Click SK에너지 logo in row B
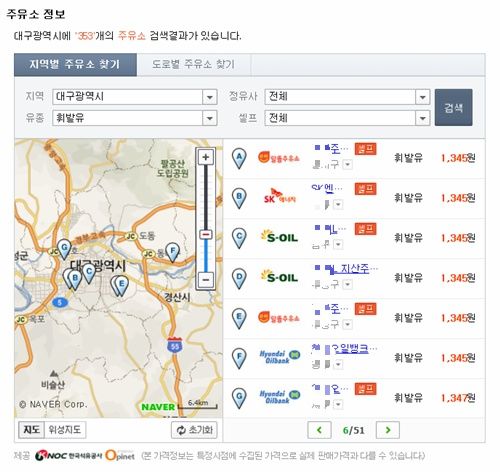The height and width of the screenshot is (472, 500). point(279,197)
